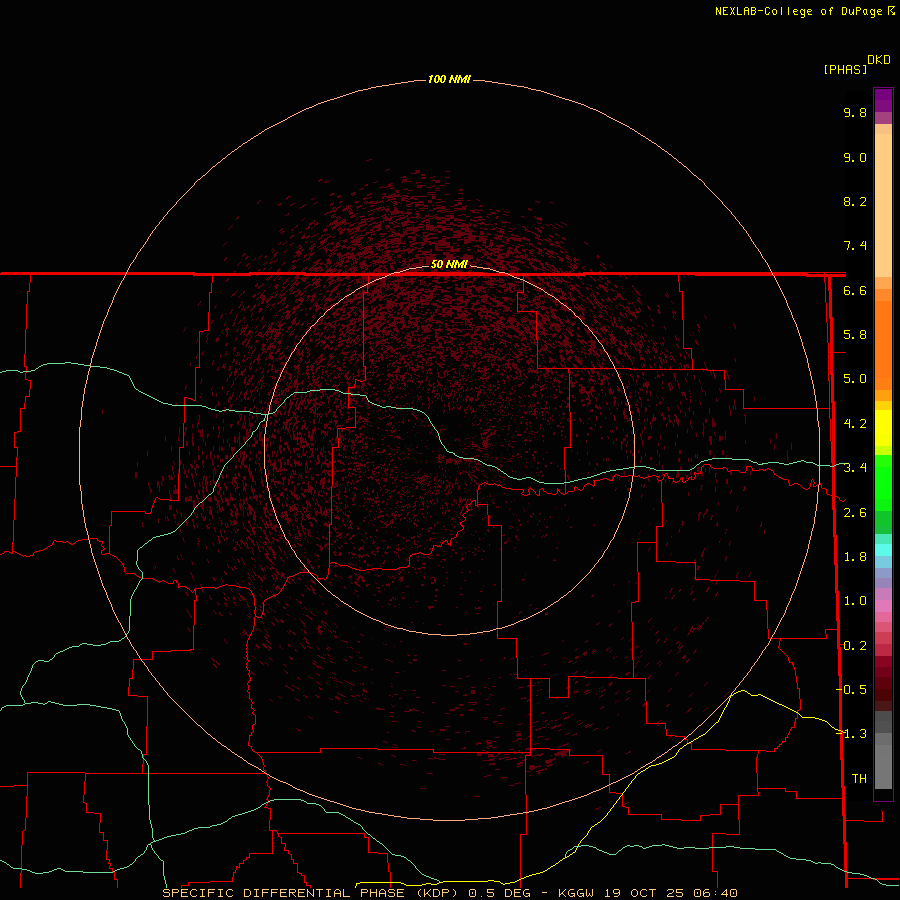Click the 5.8 legend value
The height and width of the screenshot is (900, 900).
click(x=855, y=335)
